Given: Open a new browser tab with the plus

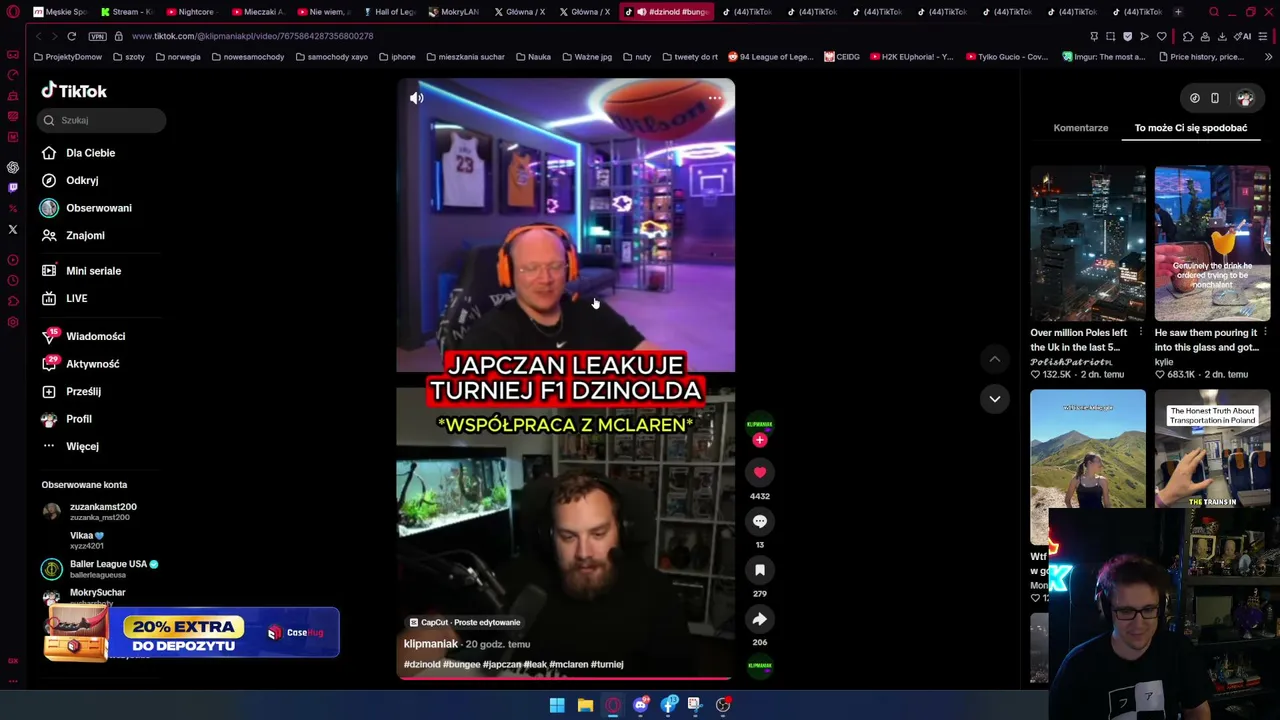Looking at the screenshot, I should point(1178,12).
